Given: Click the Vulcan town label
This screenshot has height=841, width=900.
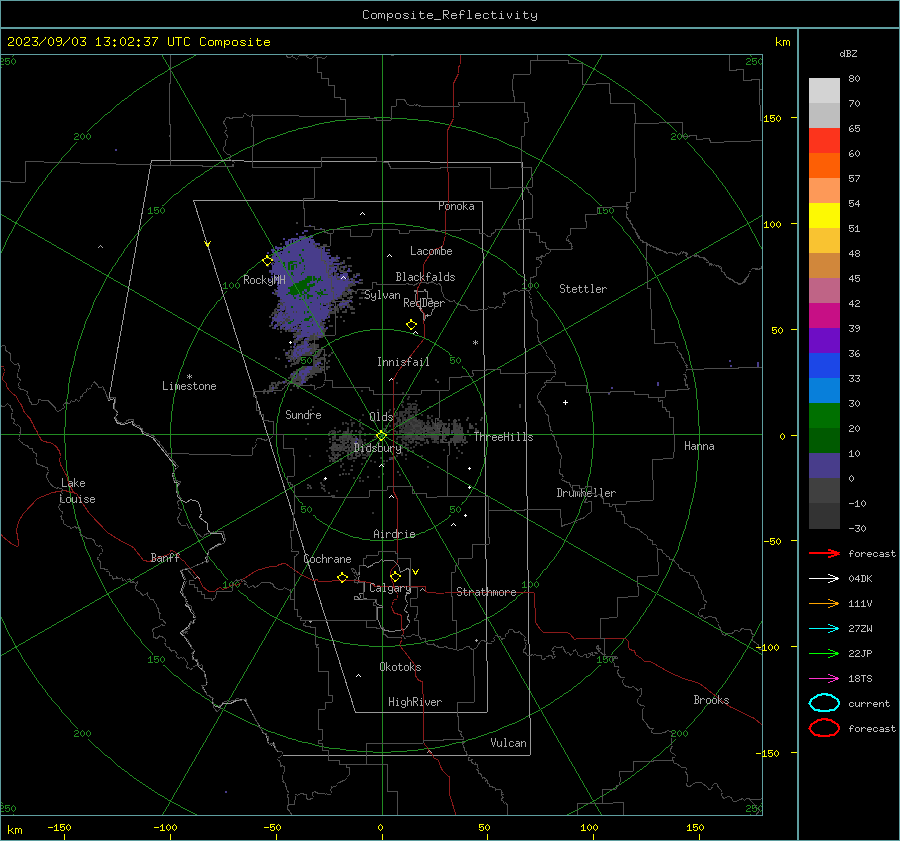Looking at the screenshot, I should [x=508, y=743].
